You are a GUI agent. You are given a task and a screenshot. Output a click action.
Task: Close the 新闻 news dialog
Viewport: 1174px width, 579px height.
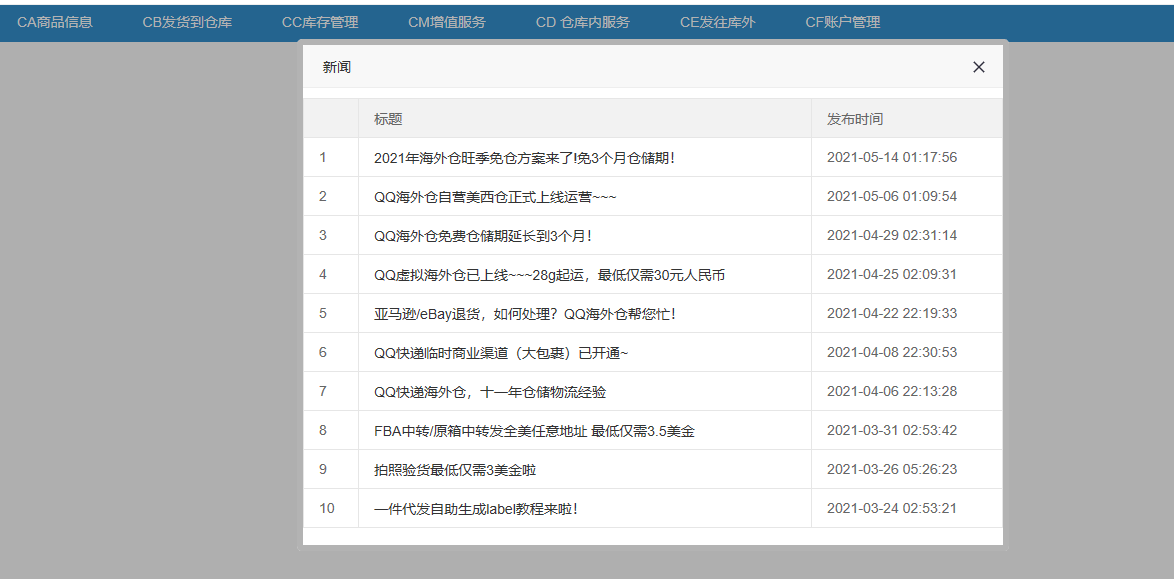point(978,67)
